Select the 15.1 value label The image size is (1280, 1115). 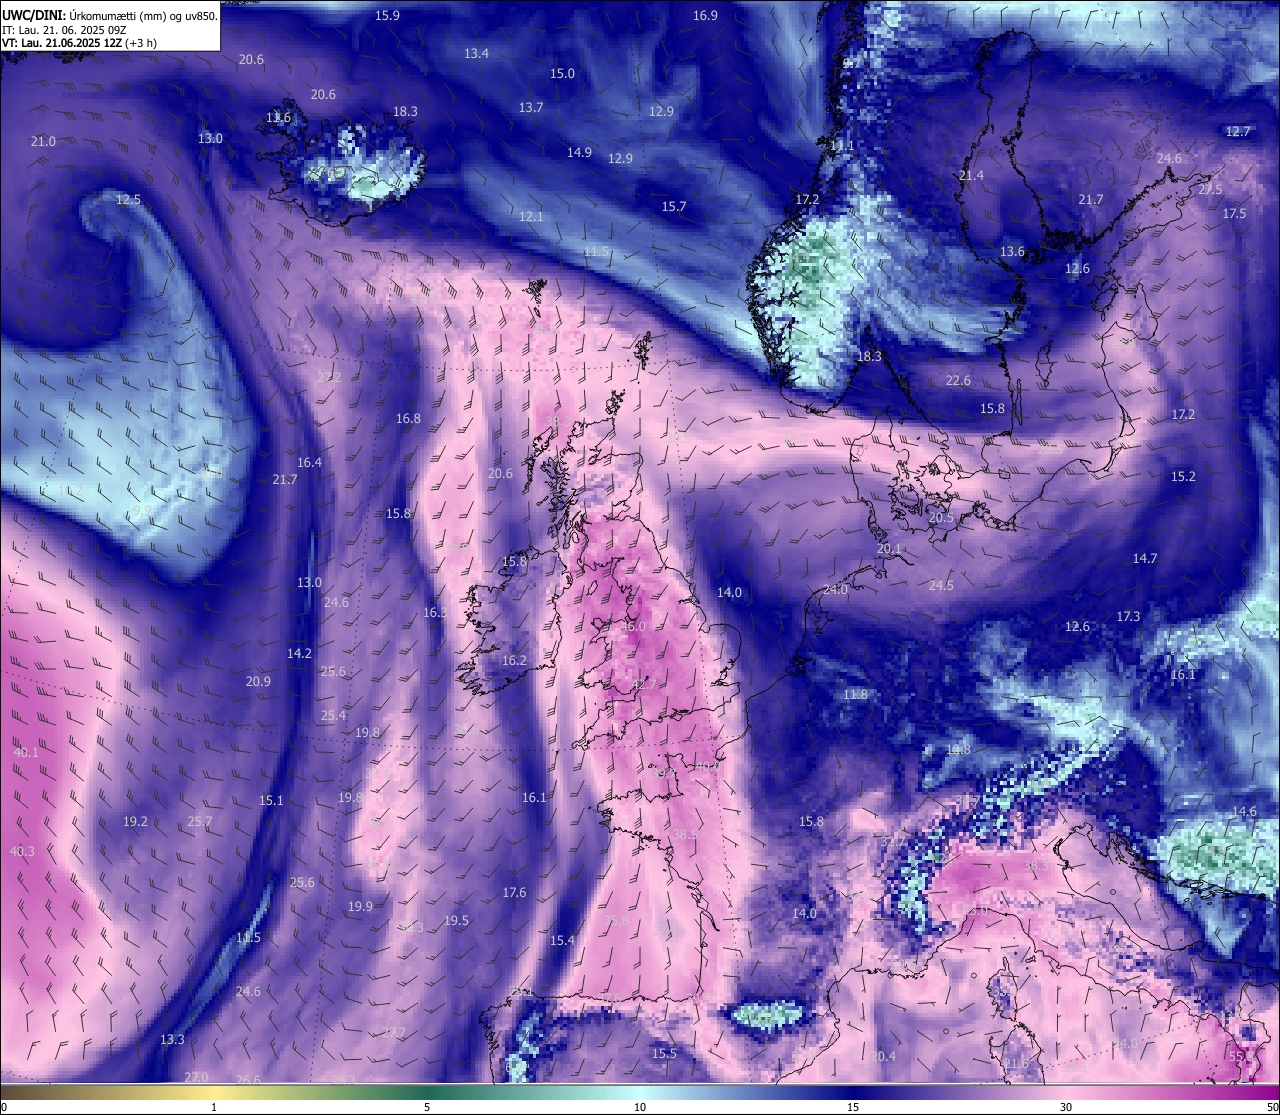pyautogui.click(x=271, y=801)
